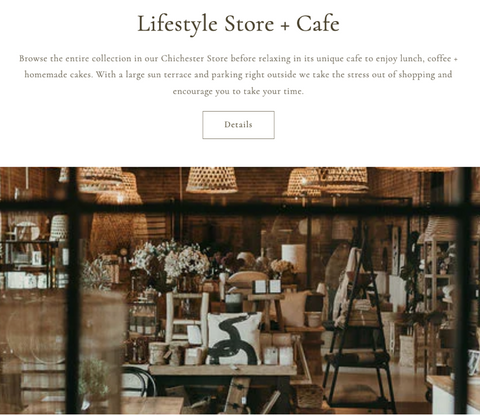Click the Lifestyle Store + Cafe heading

(238, 24)
